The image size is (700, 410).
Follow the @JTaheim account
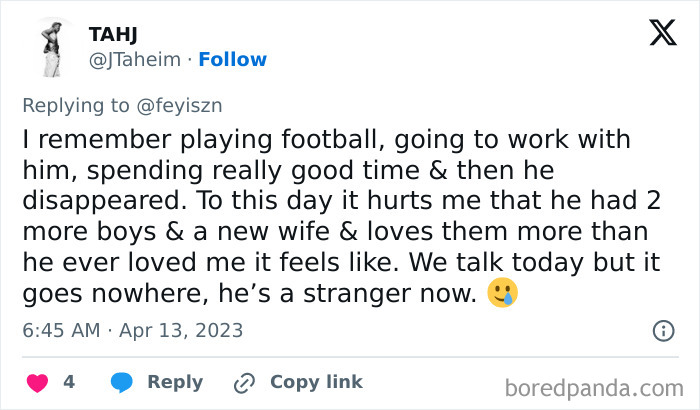tap(232, 60)
